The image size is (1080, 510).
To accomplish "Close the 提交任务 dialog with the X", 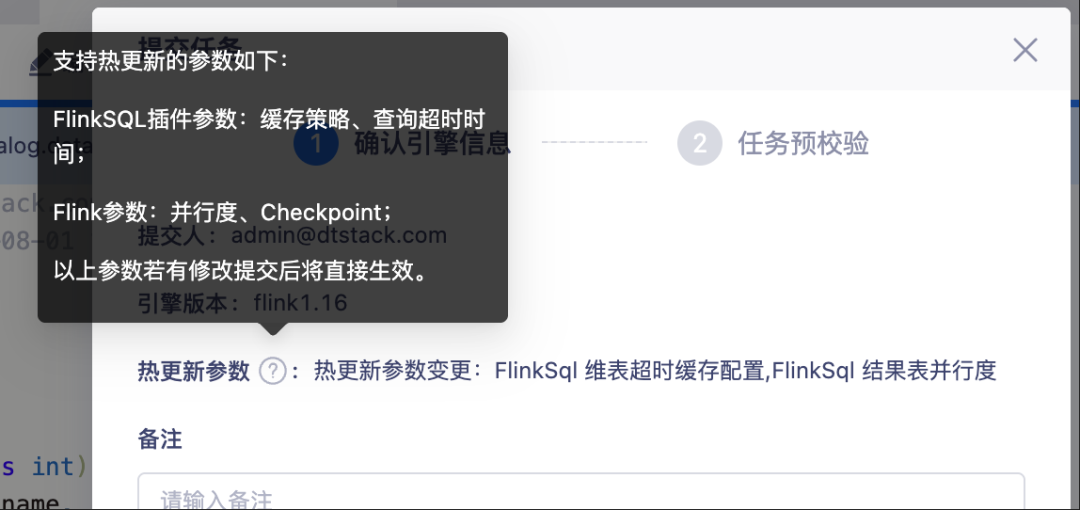I will (1025, 50).
